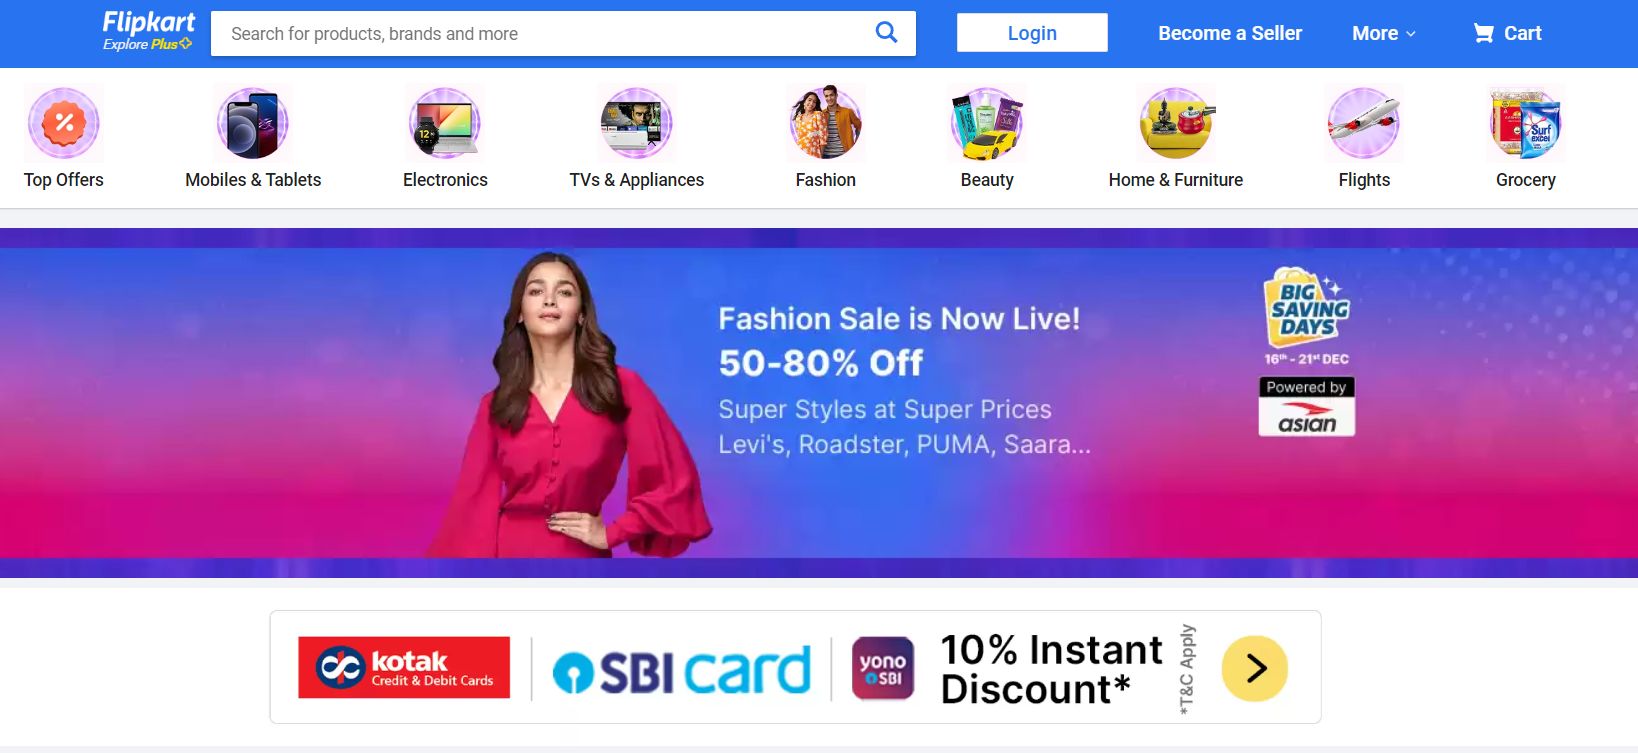This screenshot has width=1638, height=753.
Task: Open the Mobiles & Tablets category icon
Action: pos(253,123)
